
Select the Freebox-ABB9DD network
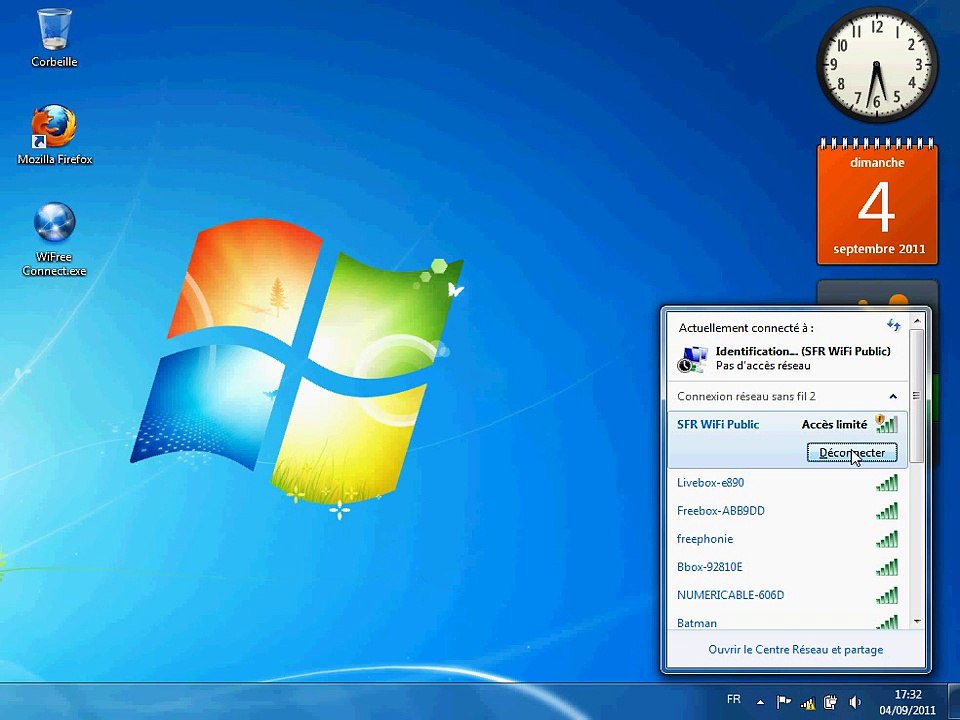(787, 511)
